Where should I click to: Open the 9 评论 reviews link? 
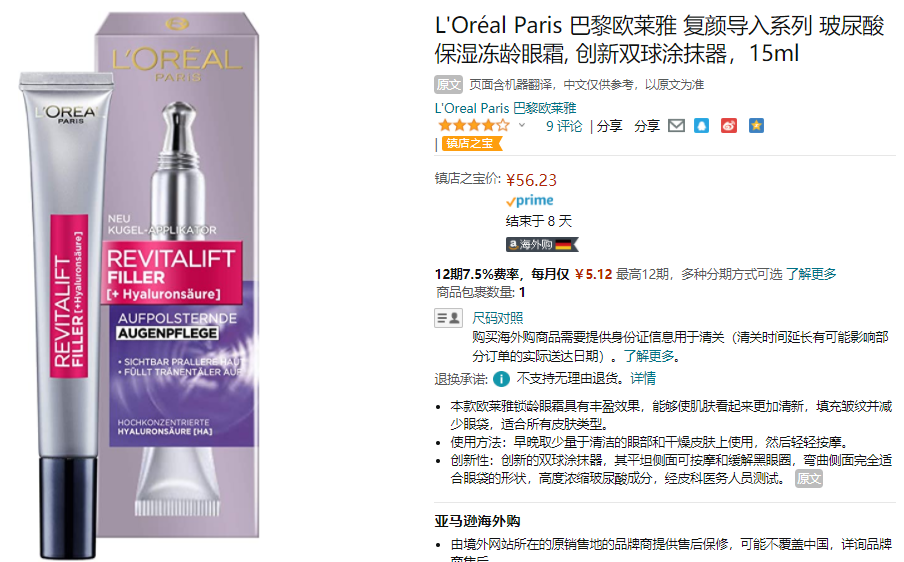click(564, 126)
